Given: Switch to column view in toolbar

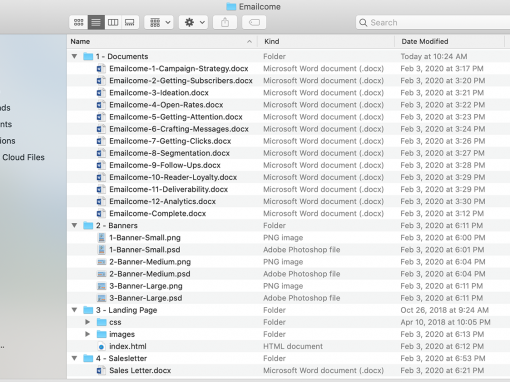Looking at the screenshot, I should click(113, 23).
